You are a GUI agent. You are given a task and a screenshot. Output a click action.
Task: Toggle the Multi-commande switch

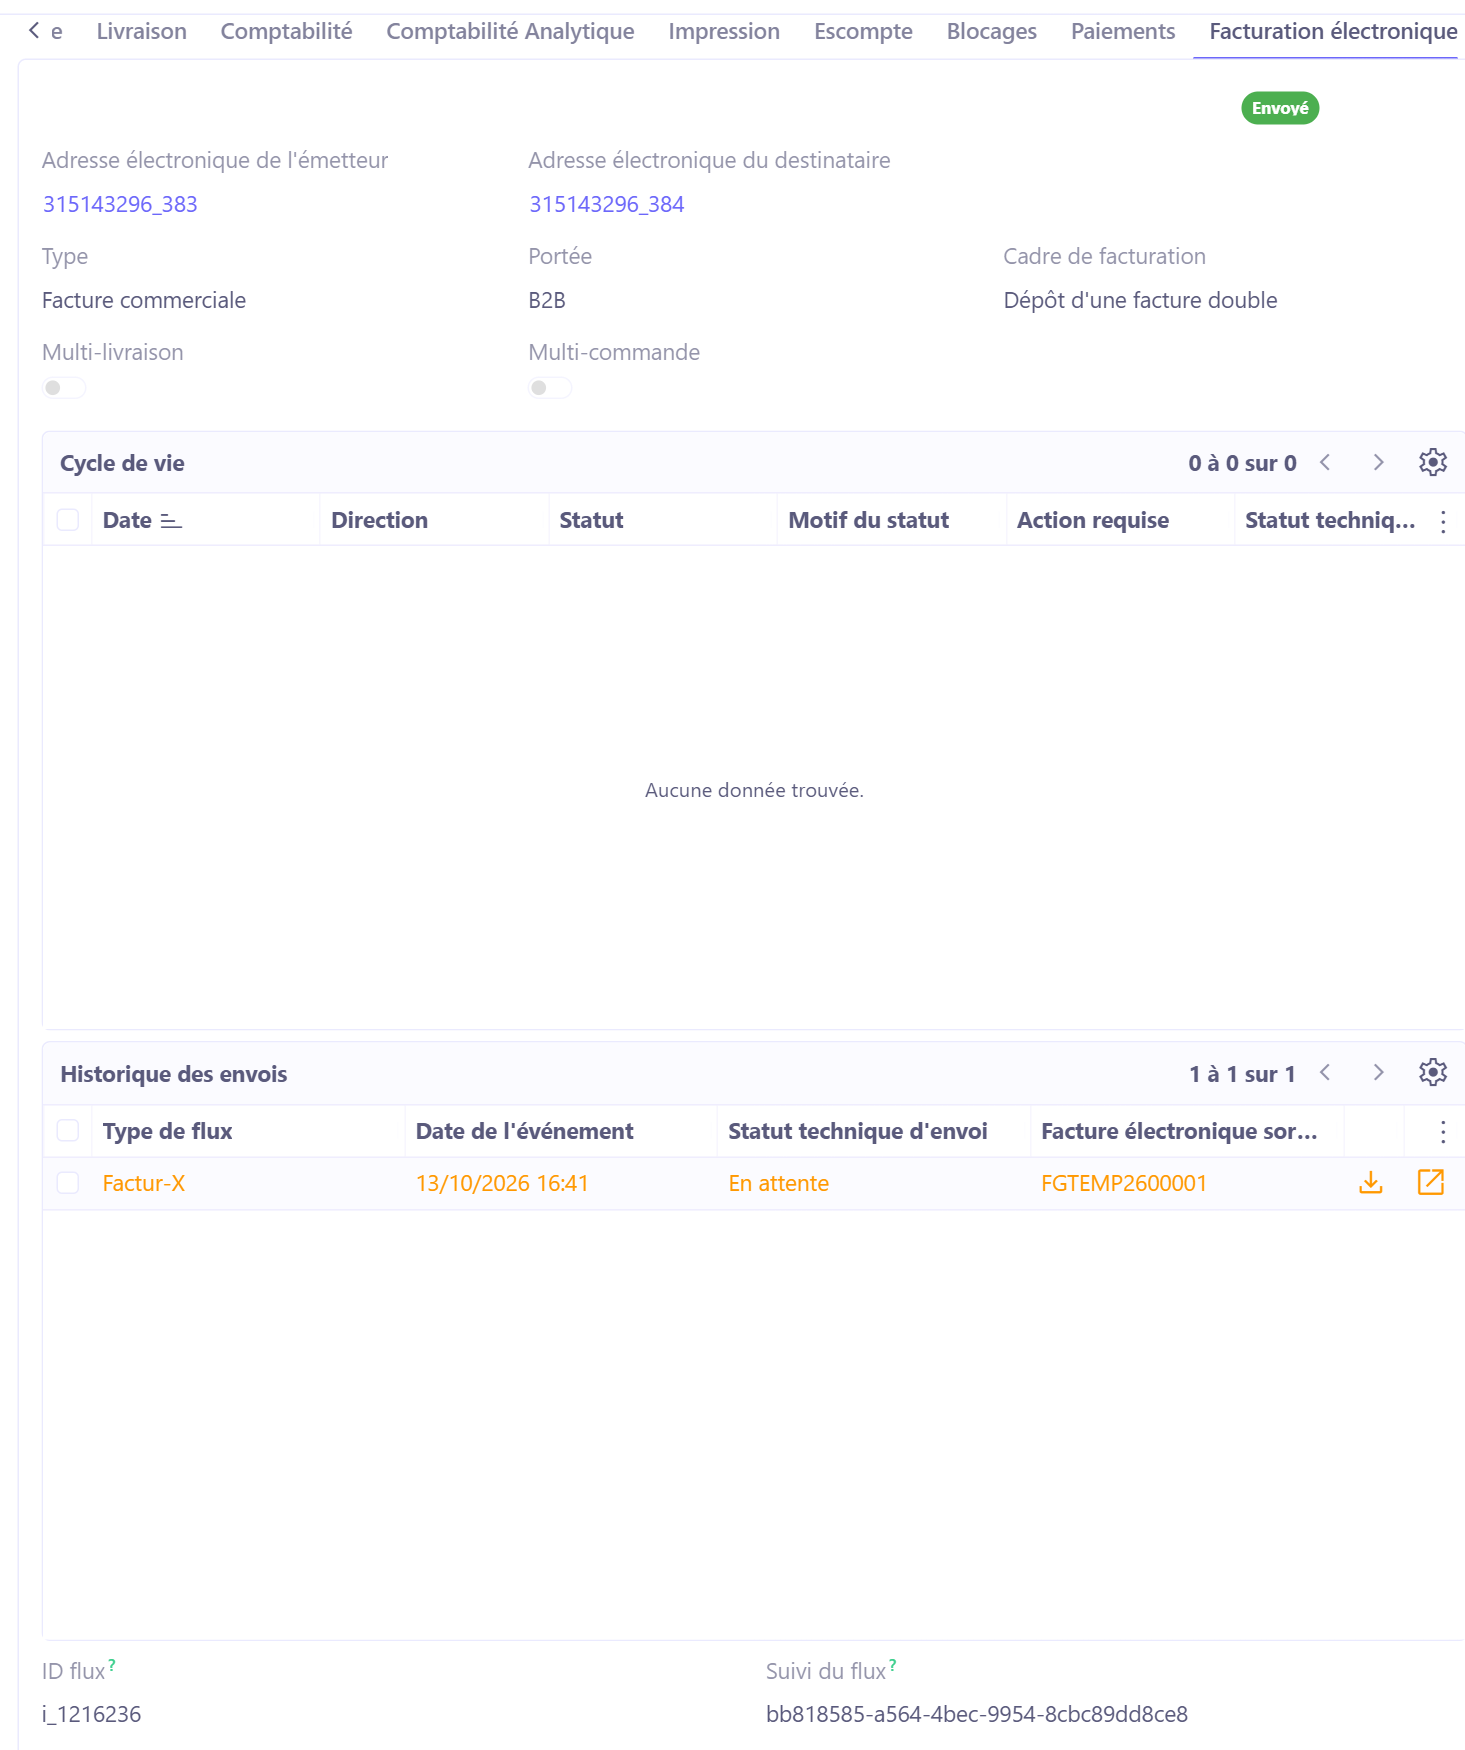click(550, 388)
